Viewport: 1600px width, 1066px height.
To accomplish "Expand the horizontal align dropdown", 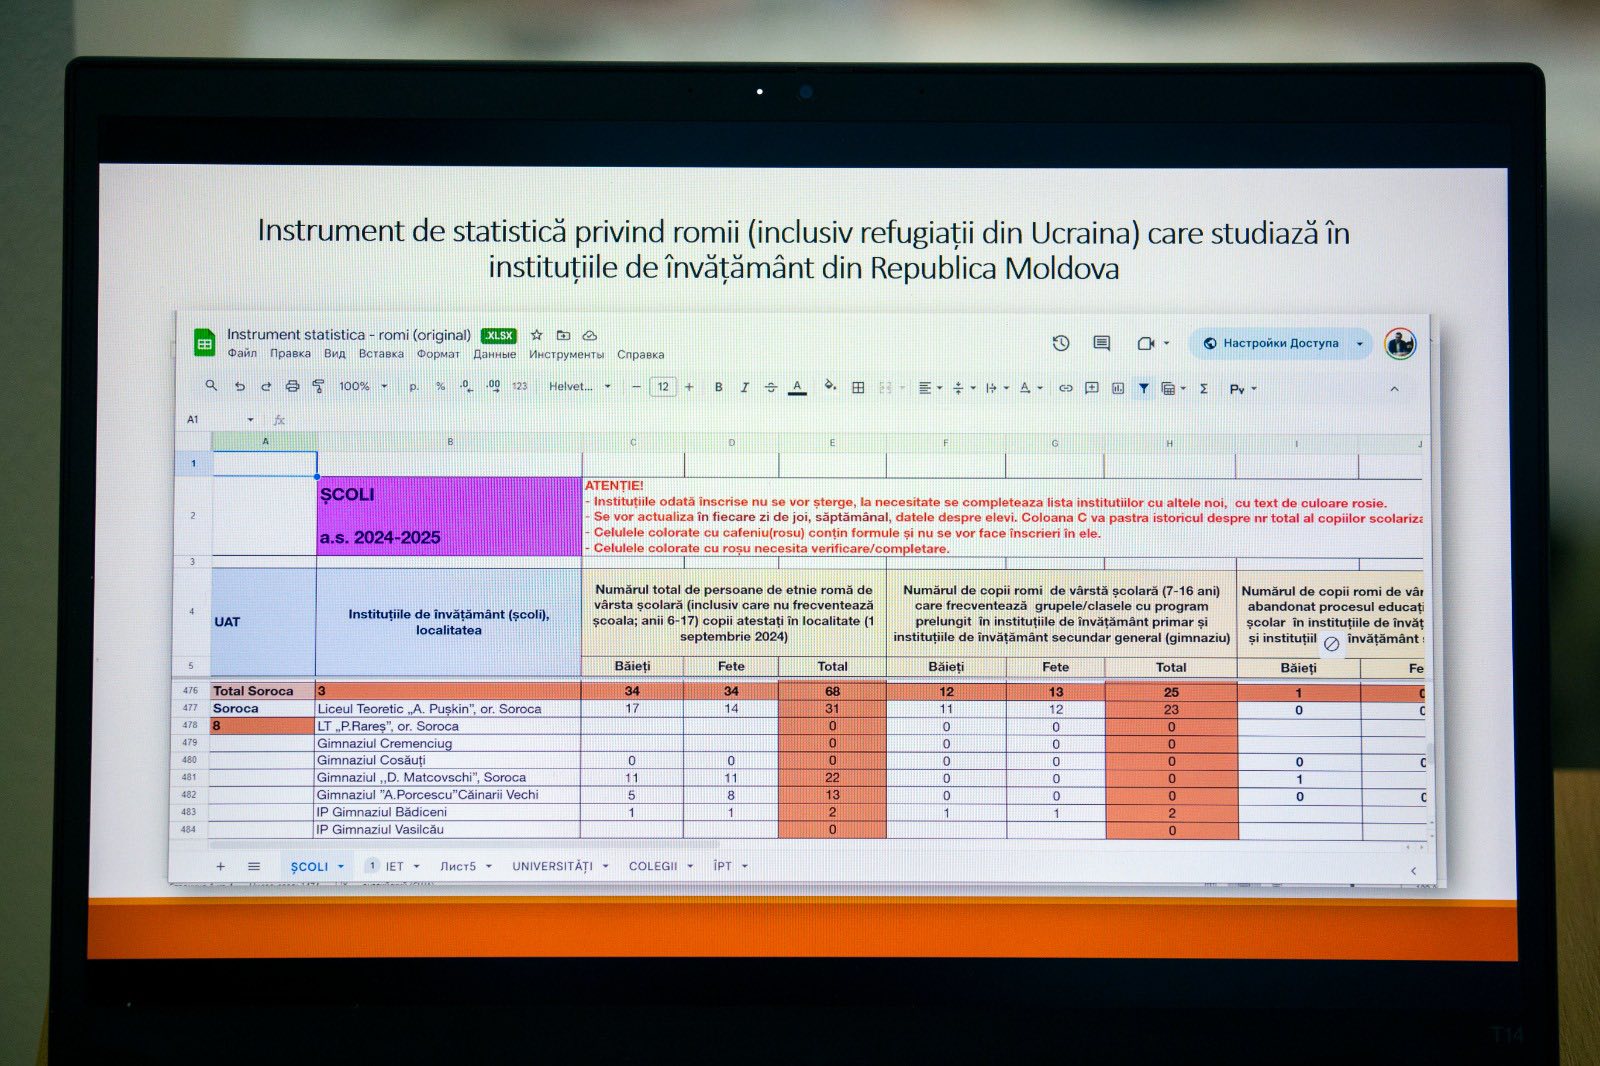I will point(929,388).
